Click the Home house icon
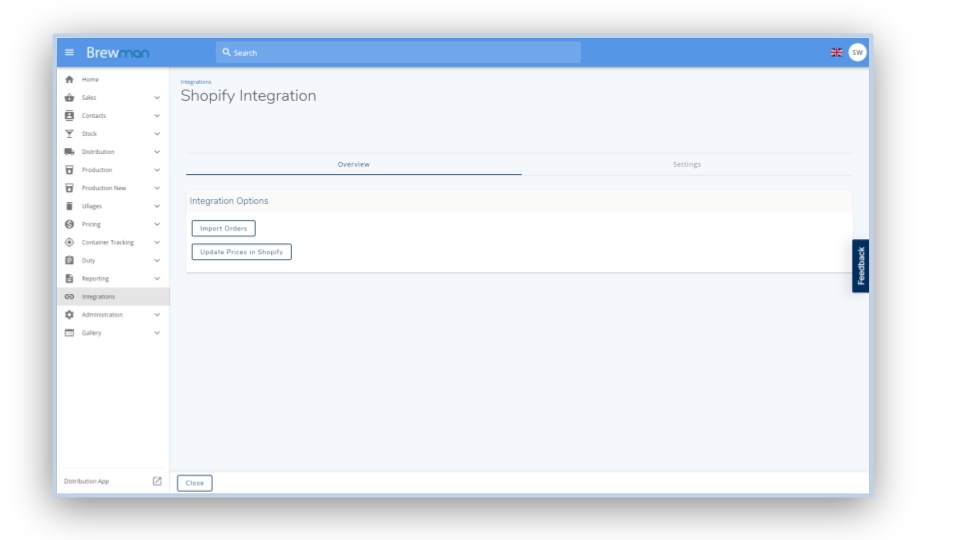The height and width of the screenshot is (540, 960). point(69,80)
